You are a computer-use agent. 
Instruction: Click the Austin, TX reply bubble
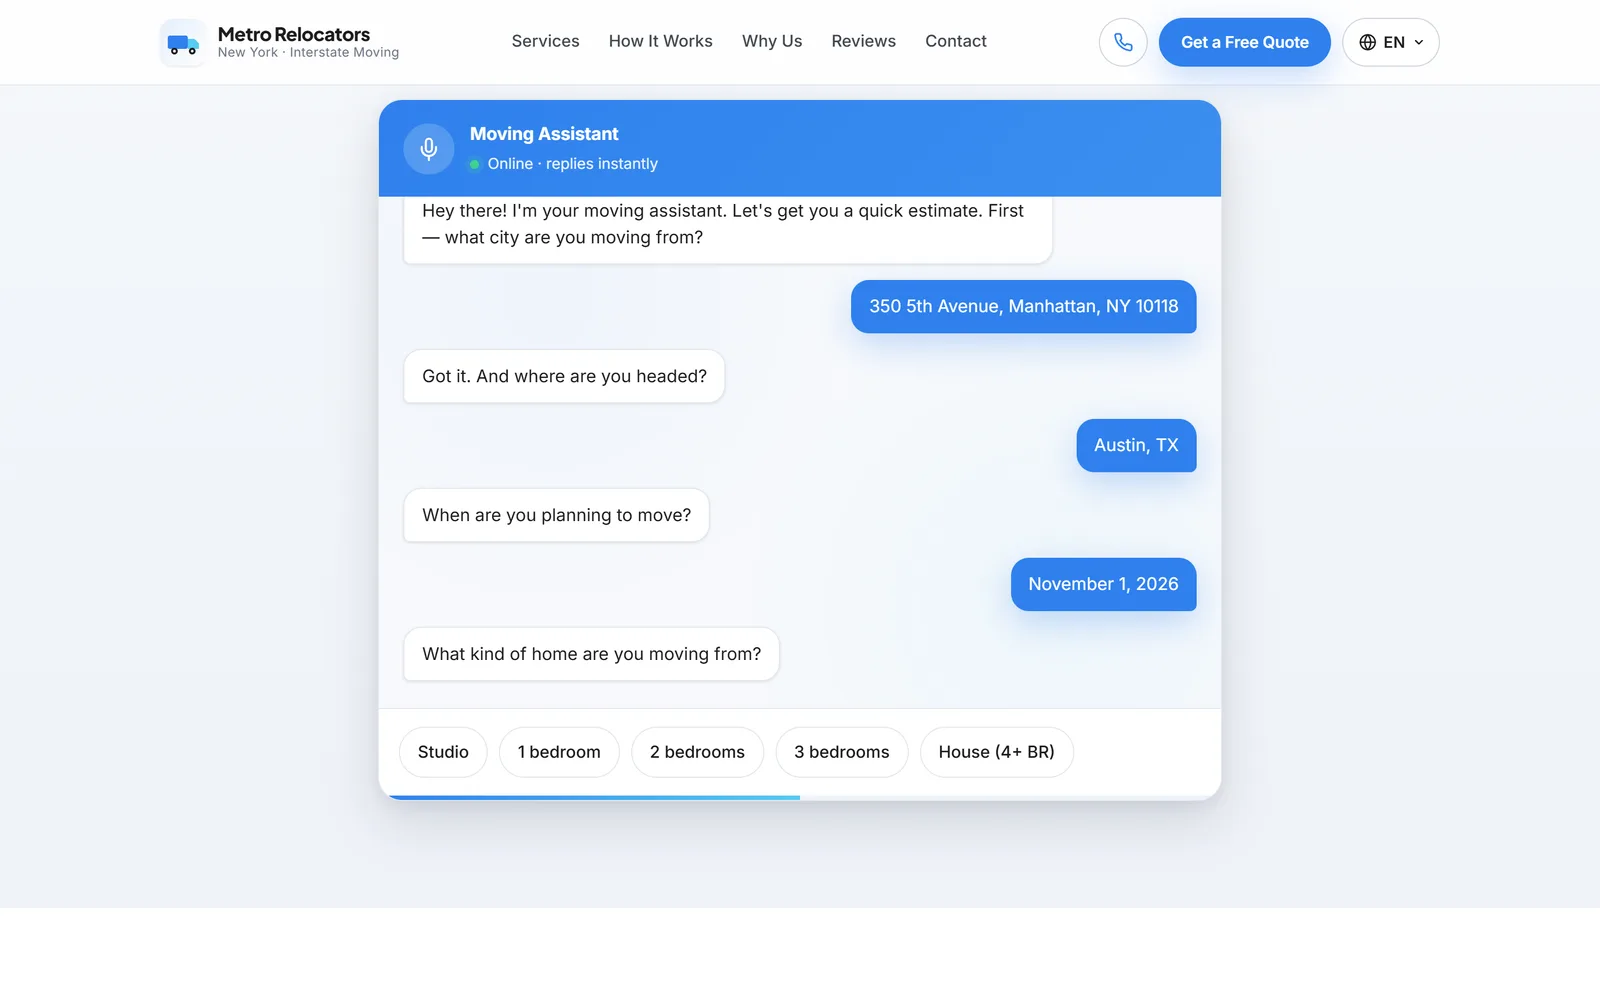pos(1136,445)
